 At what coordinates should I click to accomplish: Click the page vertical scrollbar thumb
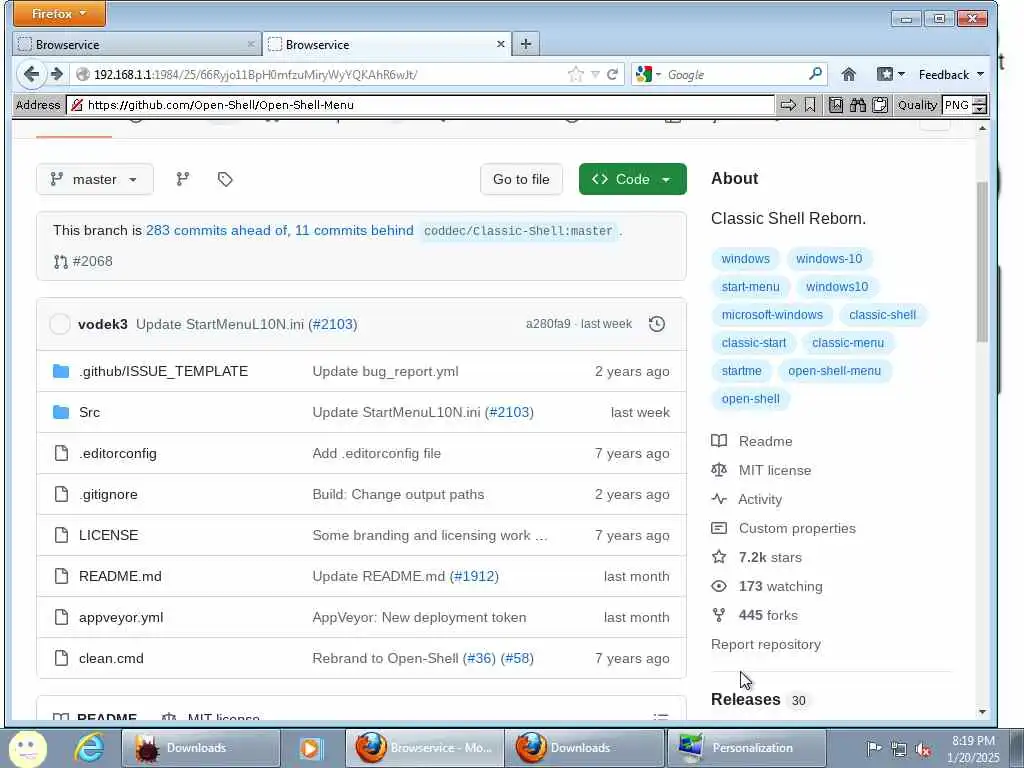tap(982, 261)
